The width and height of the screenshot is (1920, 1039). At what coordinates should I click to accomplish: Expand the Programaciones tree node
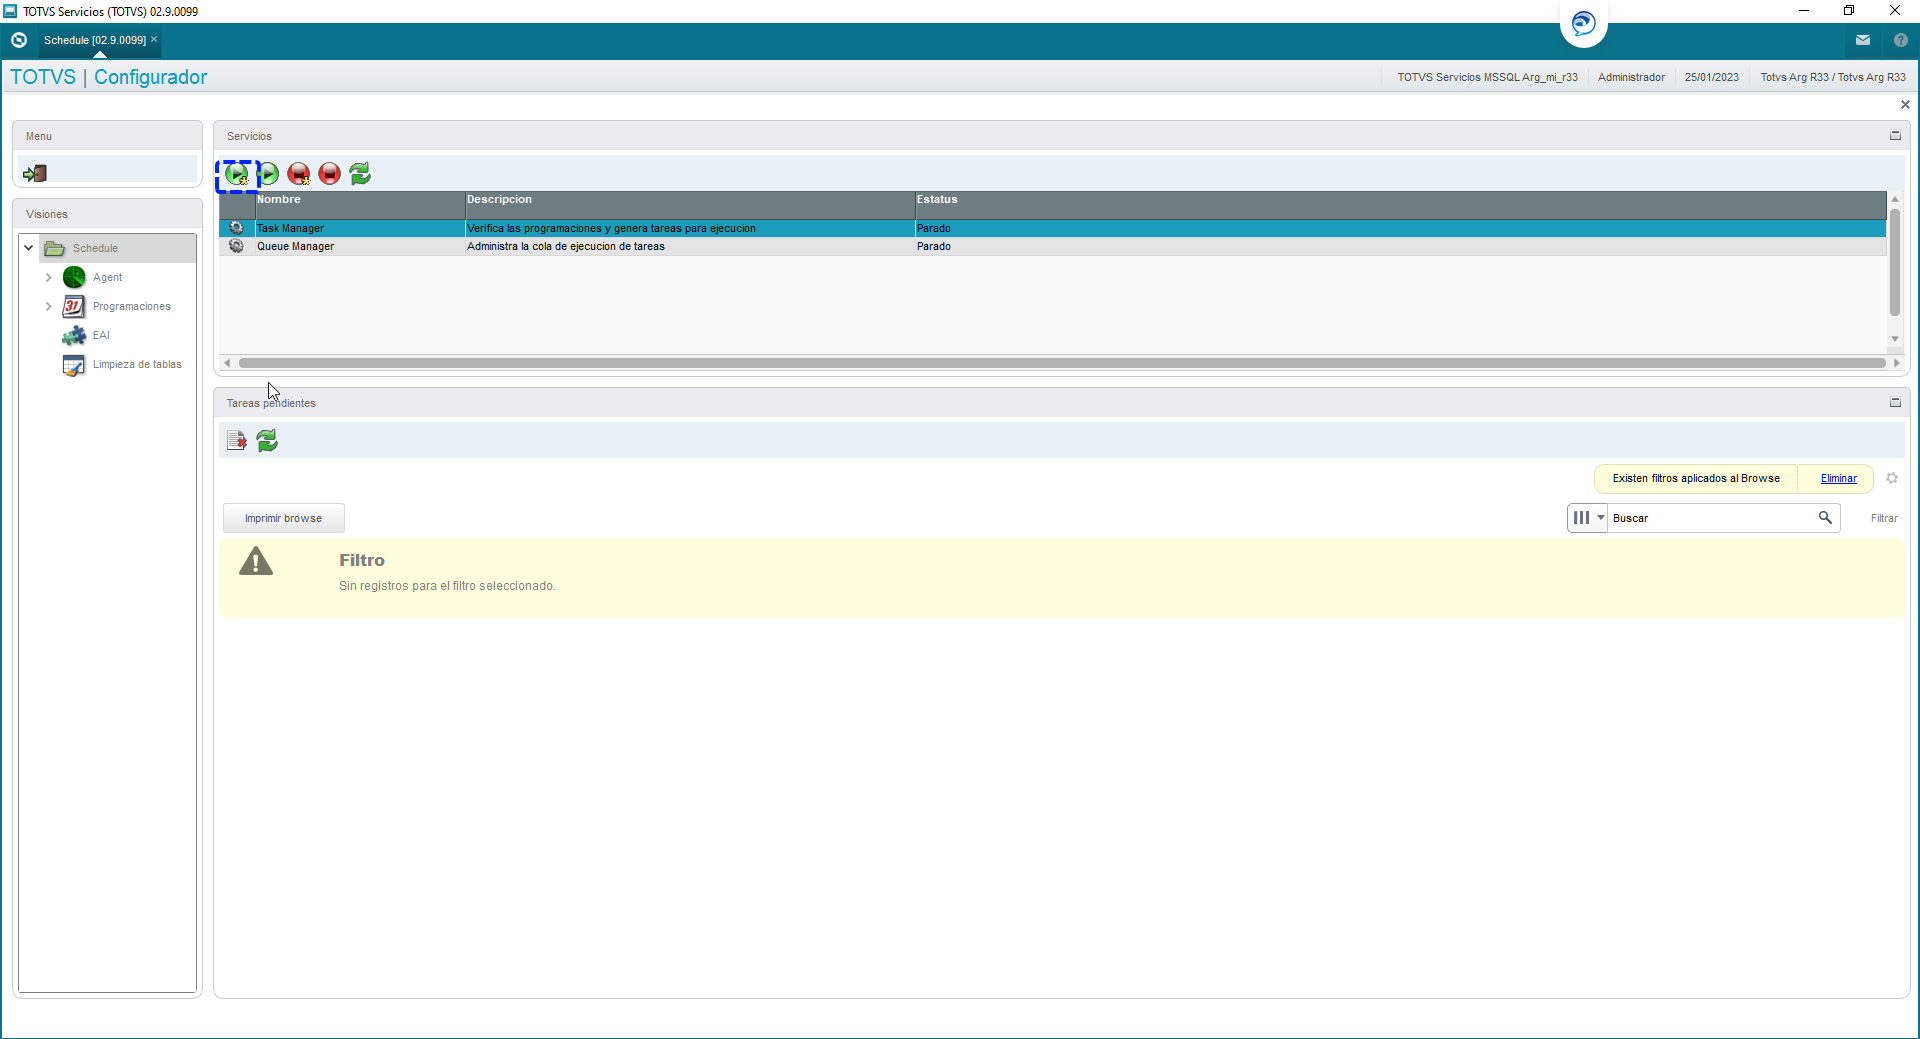pos(48,306)
